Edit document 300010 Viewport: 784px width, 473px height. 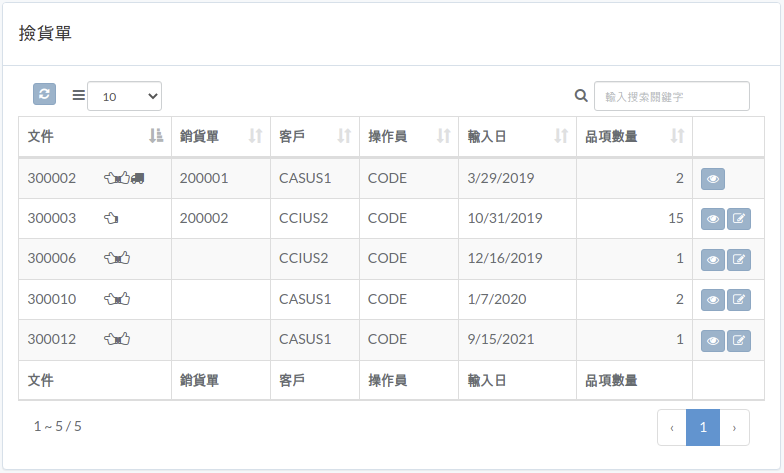738,300
